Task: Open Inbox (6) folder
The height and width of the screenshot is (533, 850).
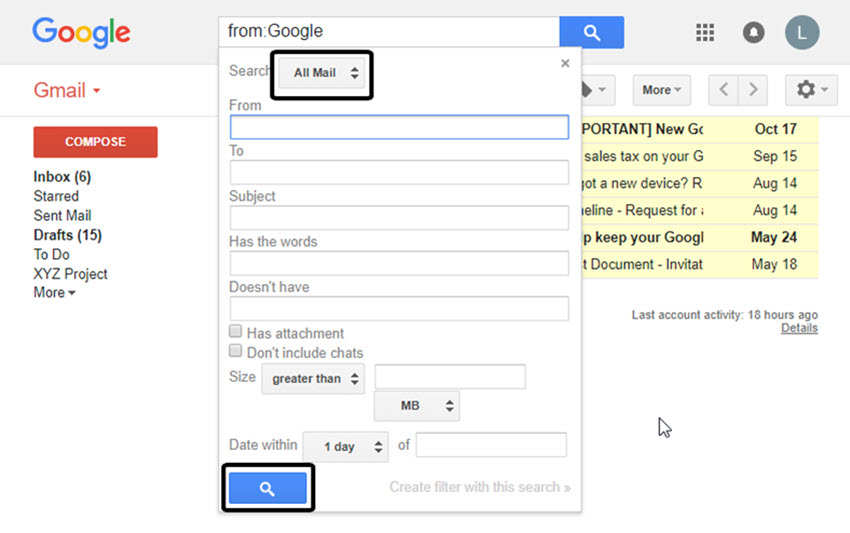Action: (x=62, y=177)
